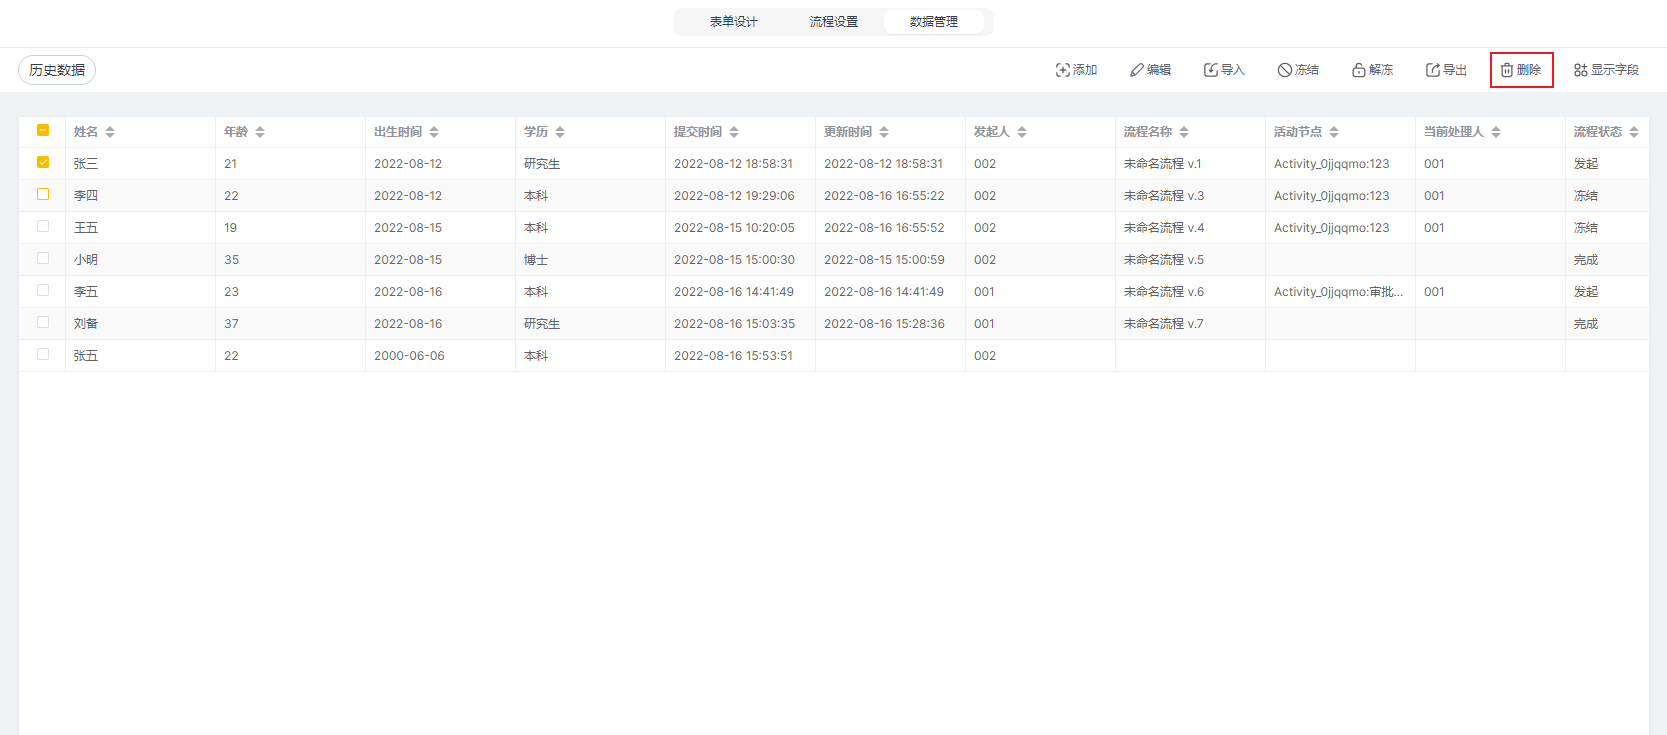Click the 删除 (delete) trash icon
Screen dimensions: 1667x735
tap(1506, 70)
